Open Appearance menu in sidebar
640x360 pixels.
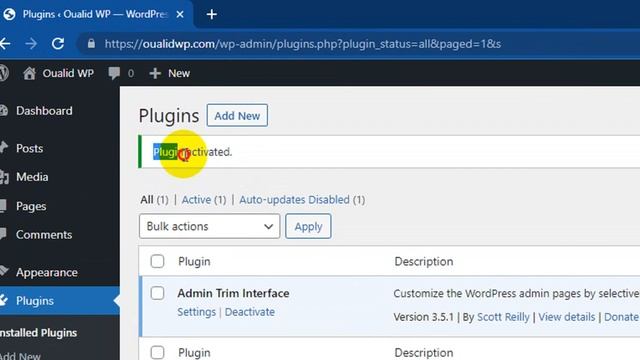point(47,272)
